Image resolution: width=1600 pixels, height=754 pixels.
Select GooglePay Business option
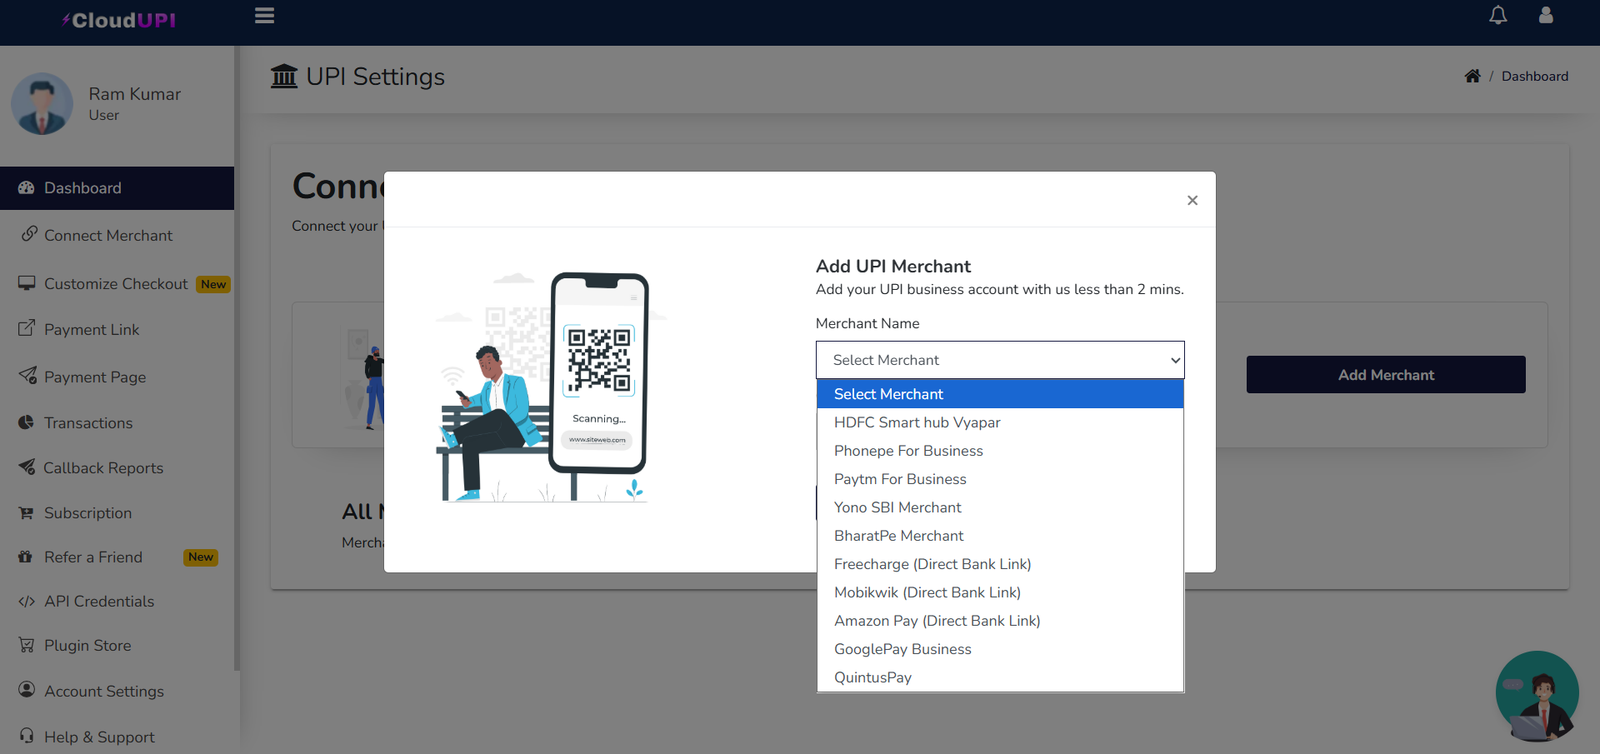coord(1000,649)
